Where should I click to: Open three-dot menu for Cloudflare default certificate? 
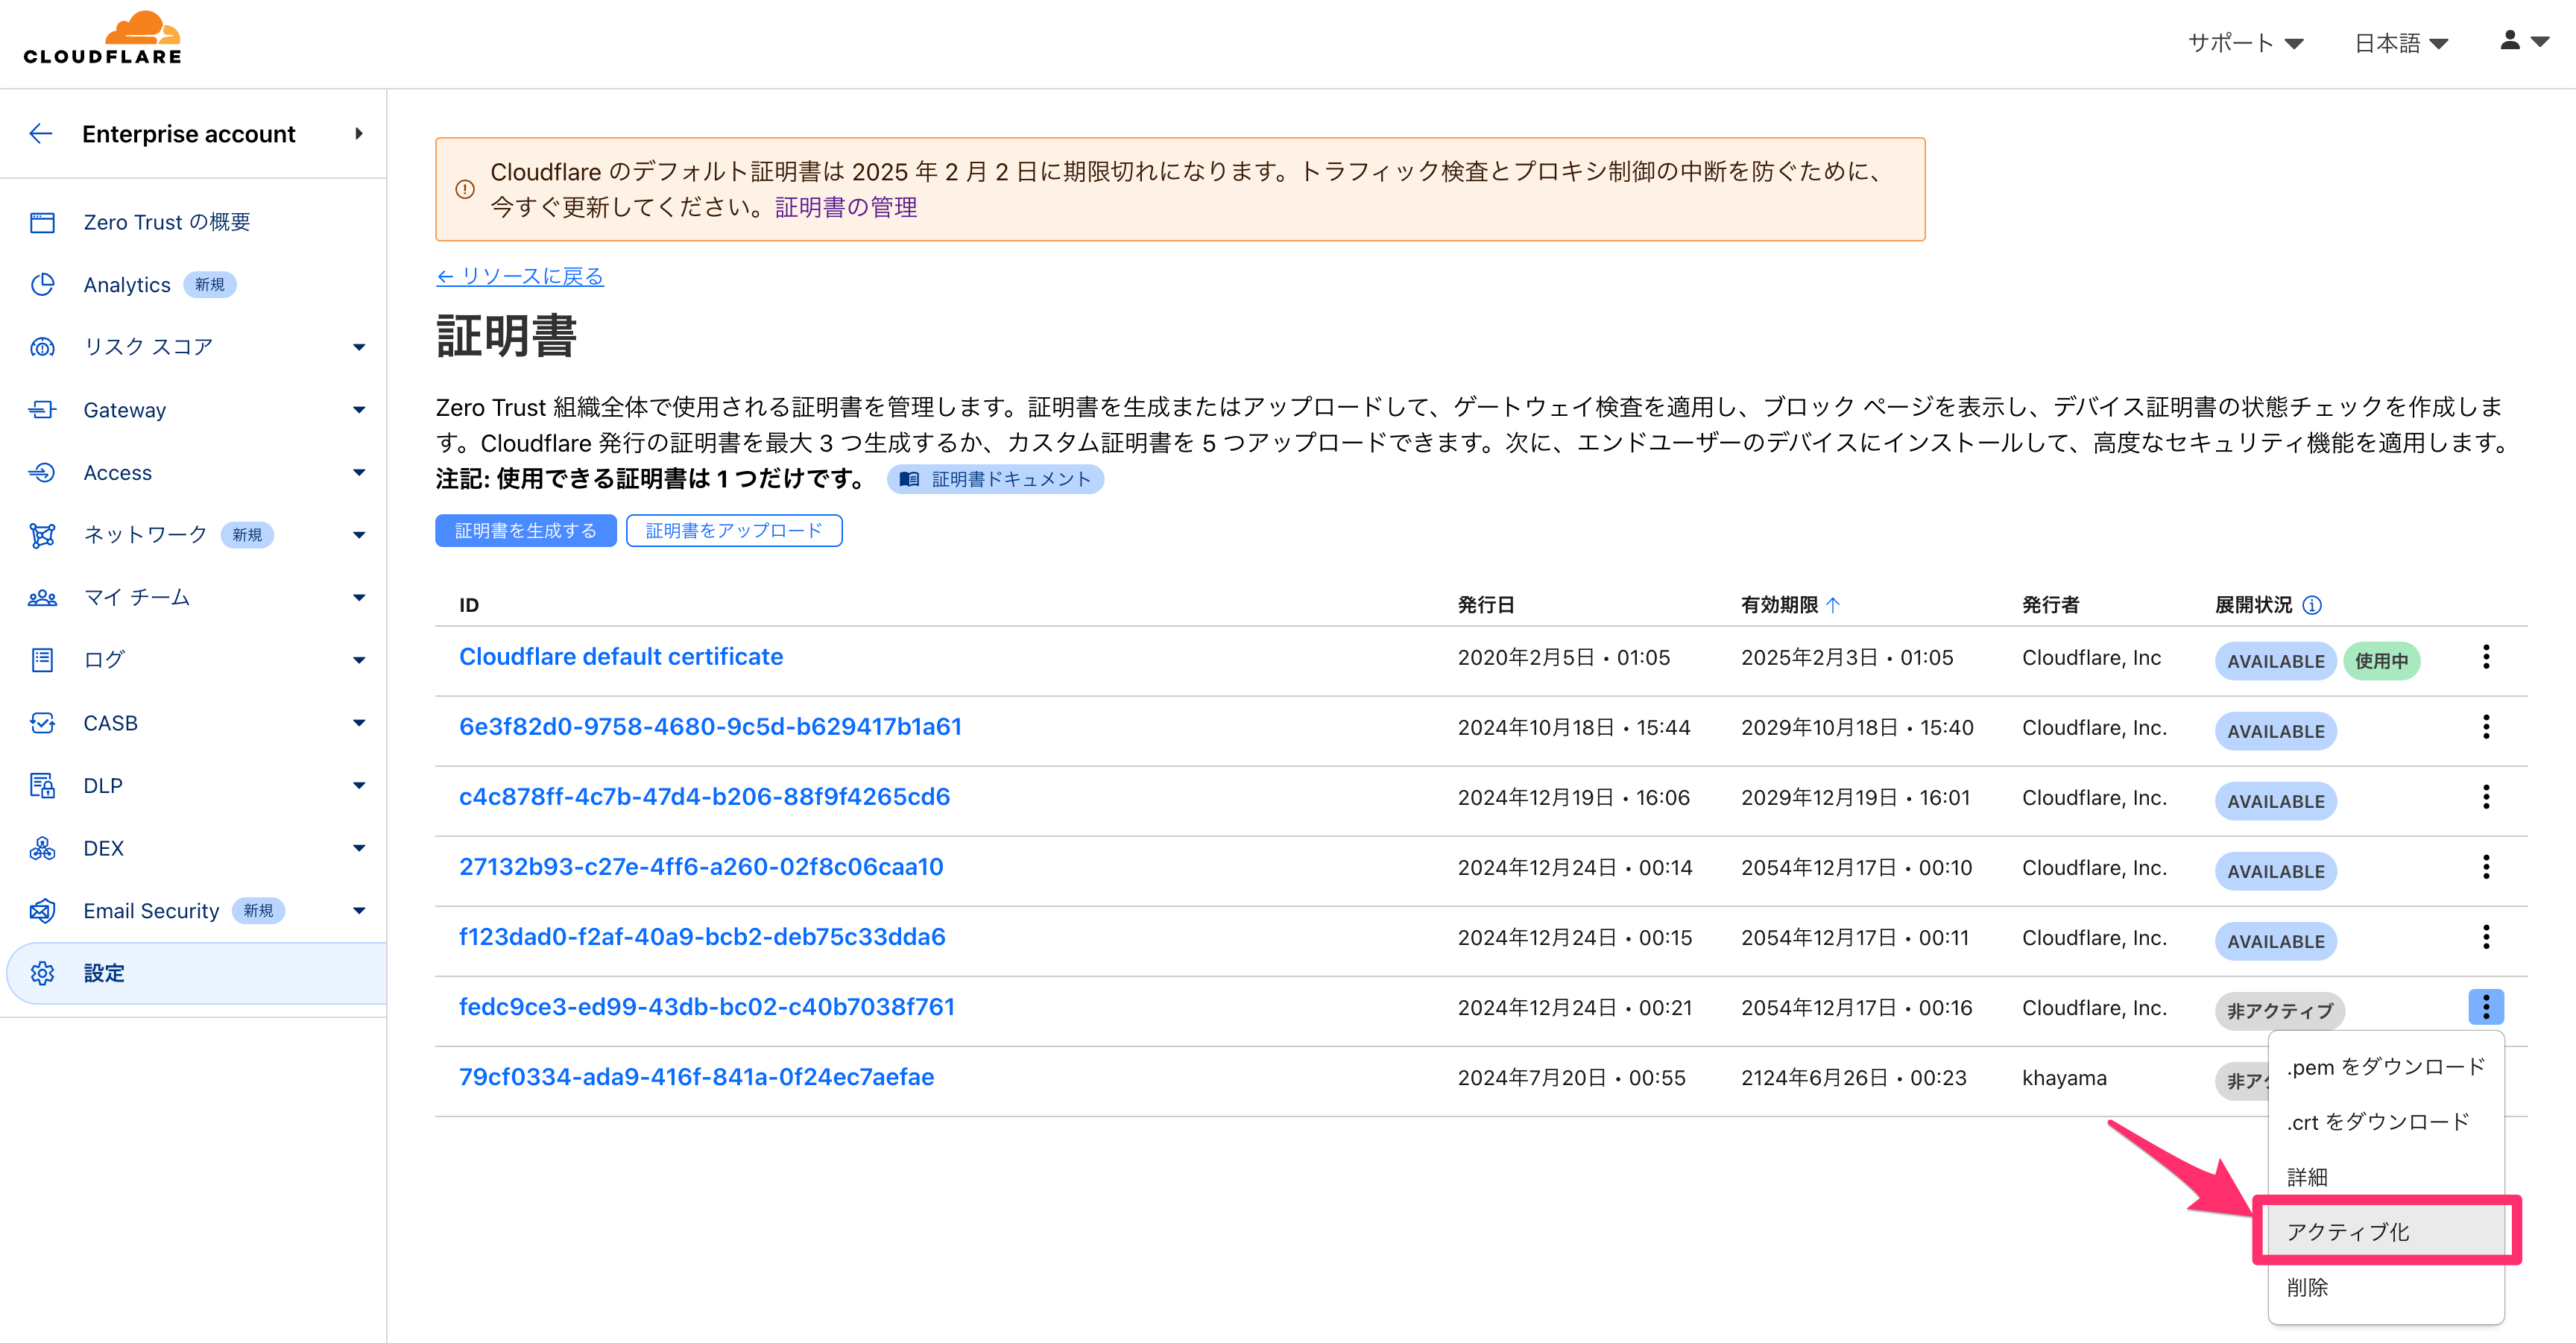2485,657
